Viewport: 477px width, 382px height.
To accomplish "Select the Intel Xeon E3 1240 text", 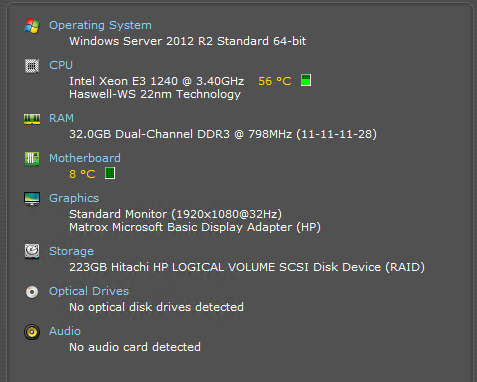I will pos(123,81).
